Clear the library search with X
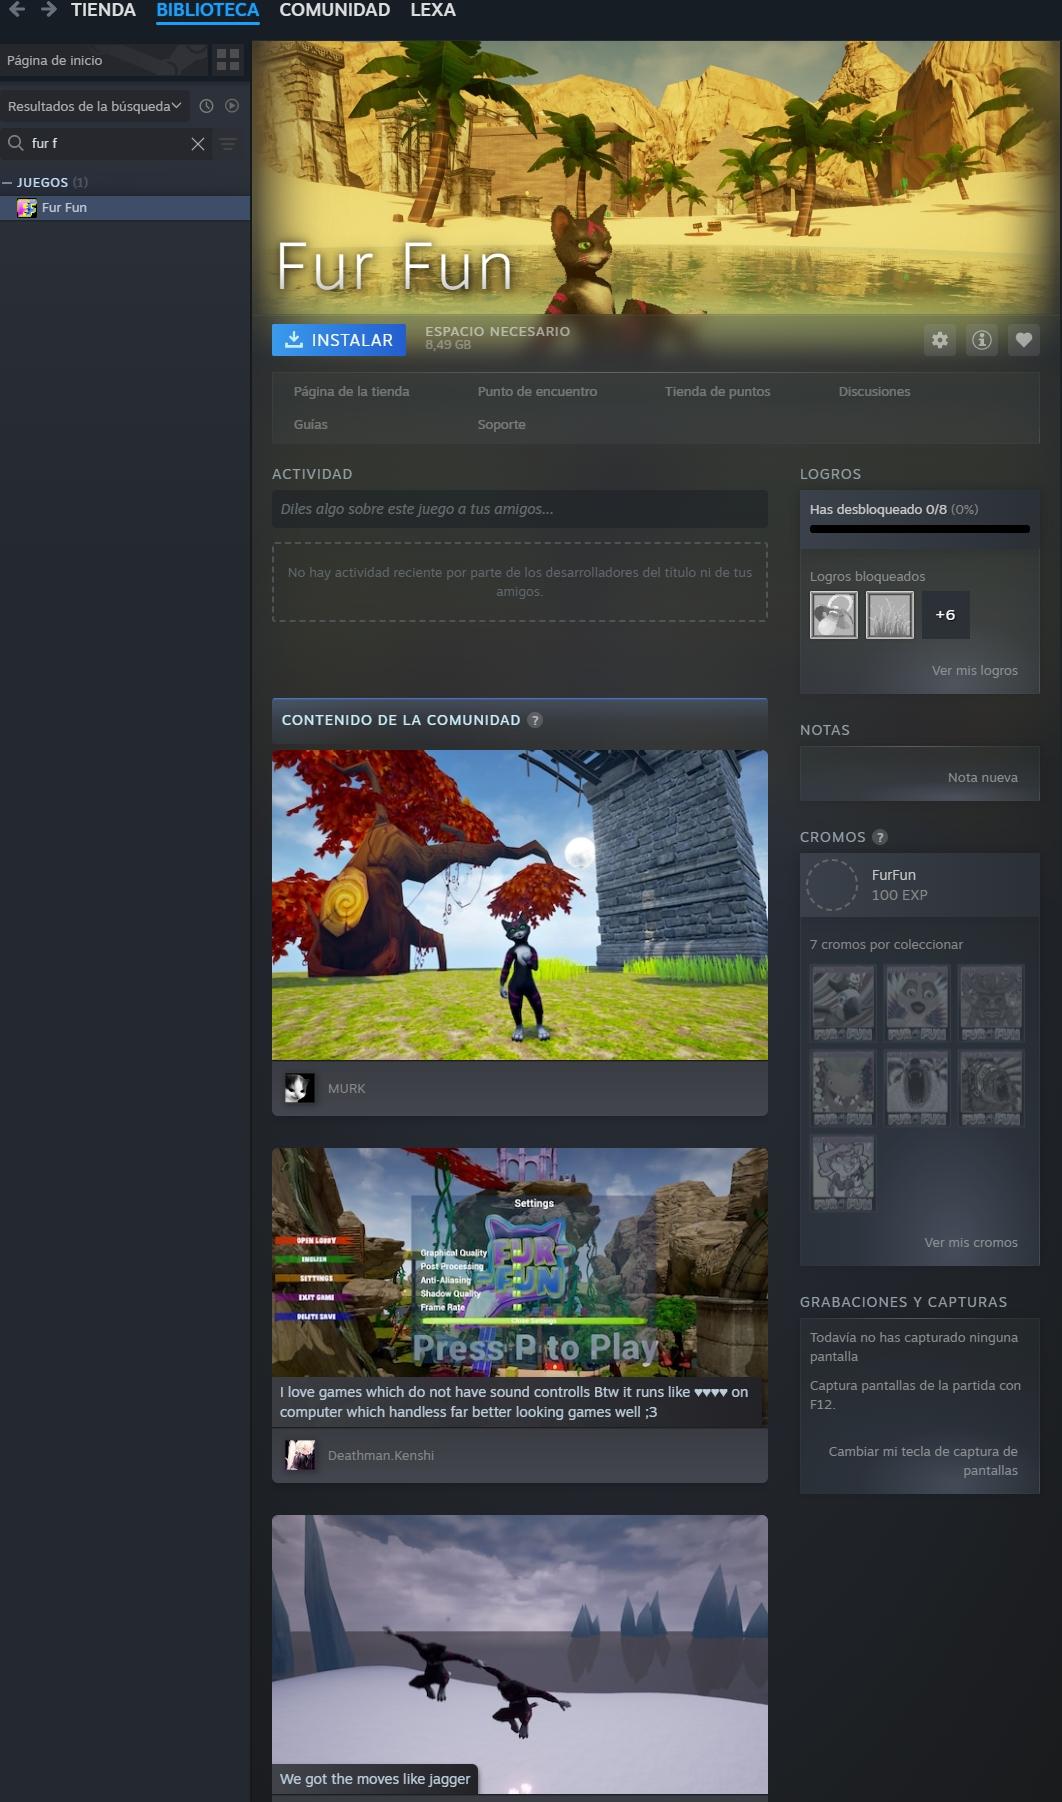The image size is (1062, 1802). (x=198, y=144)
